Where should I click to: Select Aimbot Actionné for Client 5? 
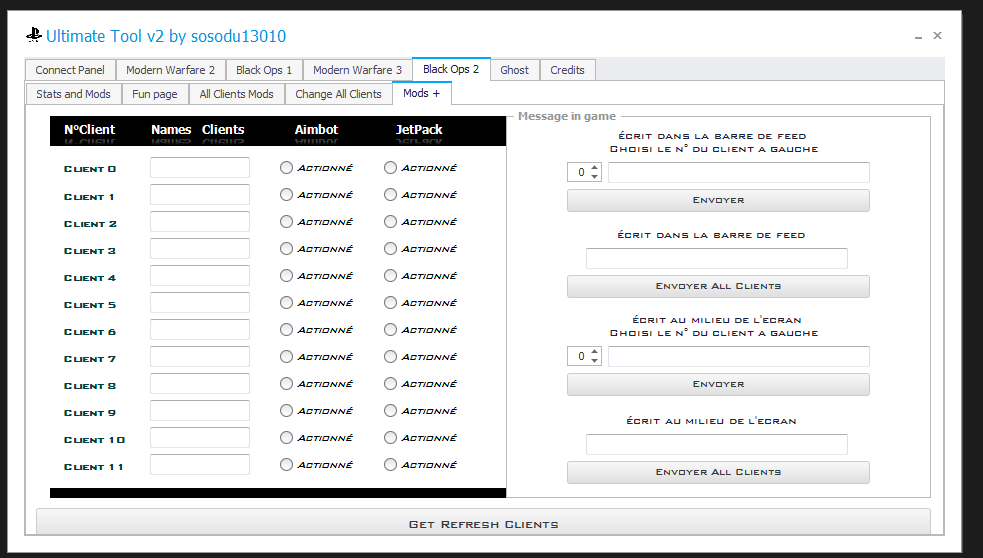286,302
